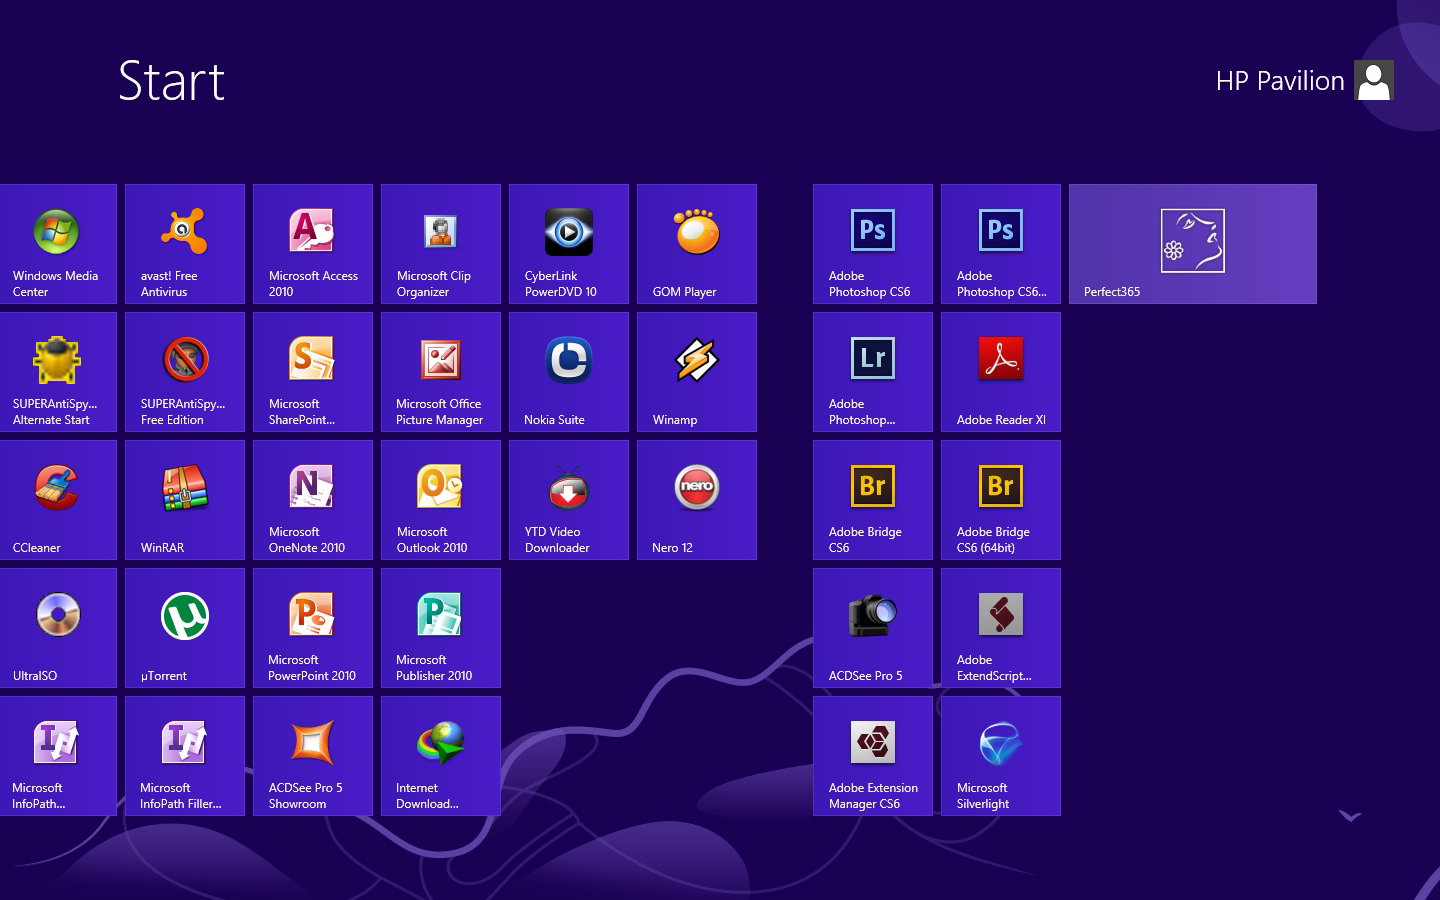Viewport: 1440px width, 900px height.
Task: Open Microsoft Publisher 2010
Action: [x=441, y=628]
